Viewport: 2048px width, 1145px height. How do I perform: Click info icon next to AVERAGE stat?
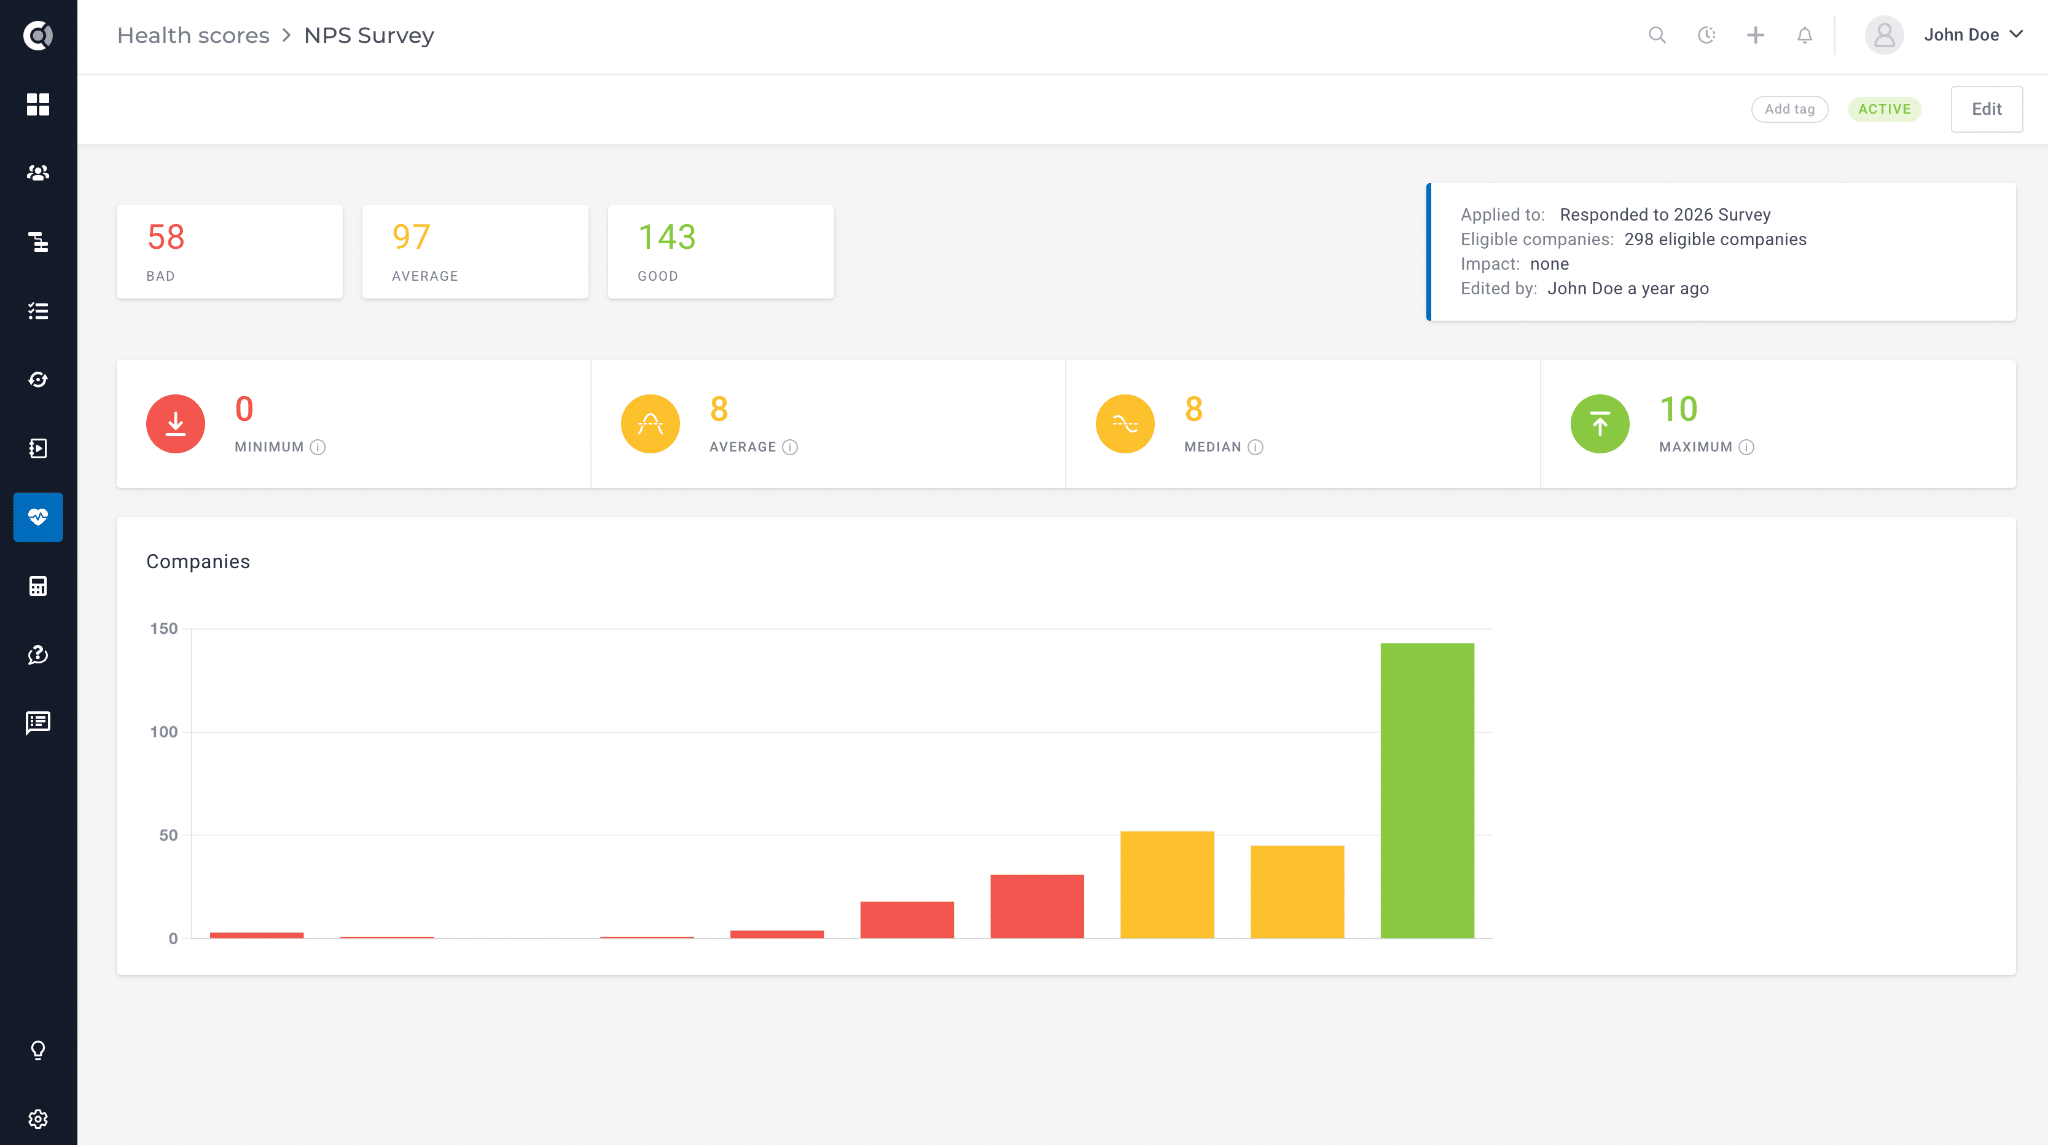(790, 447)
